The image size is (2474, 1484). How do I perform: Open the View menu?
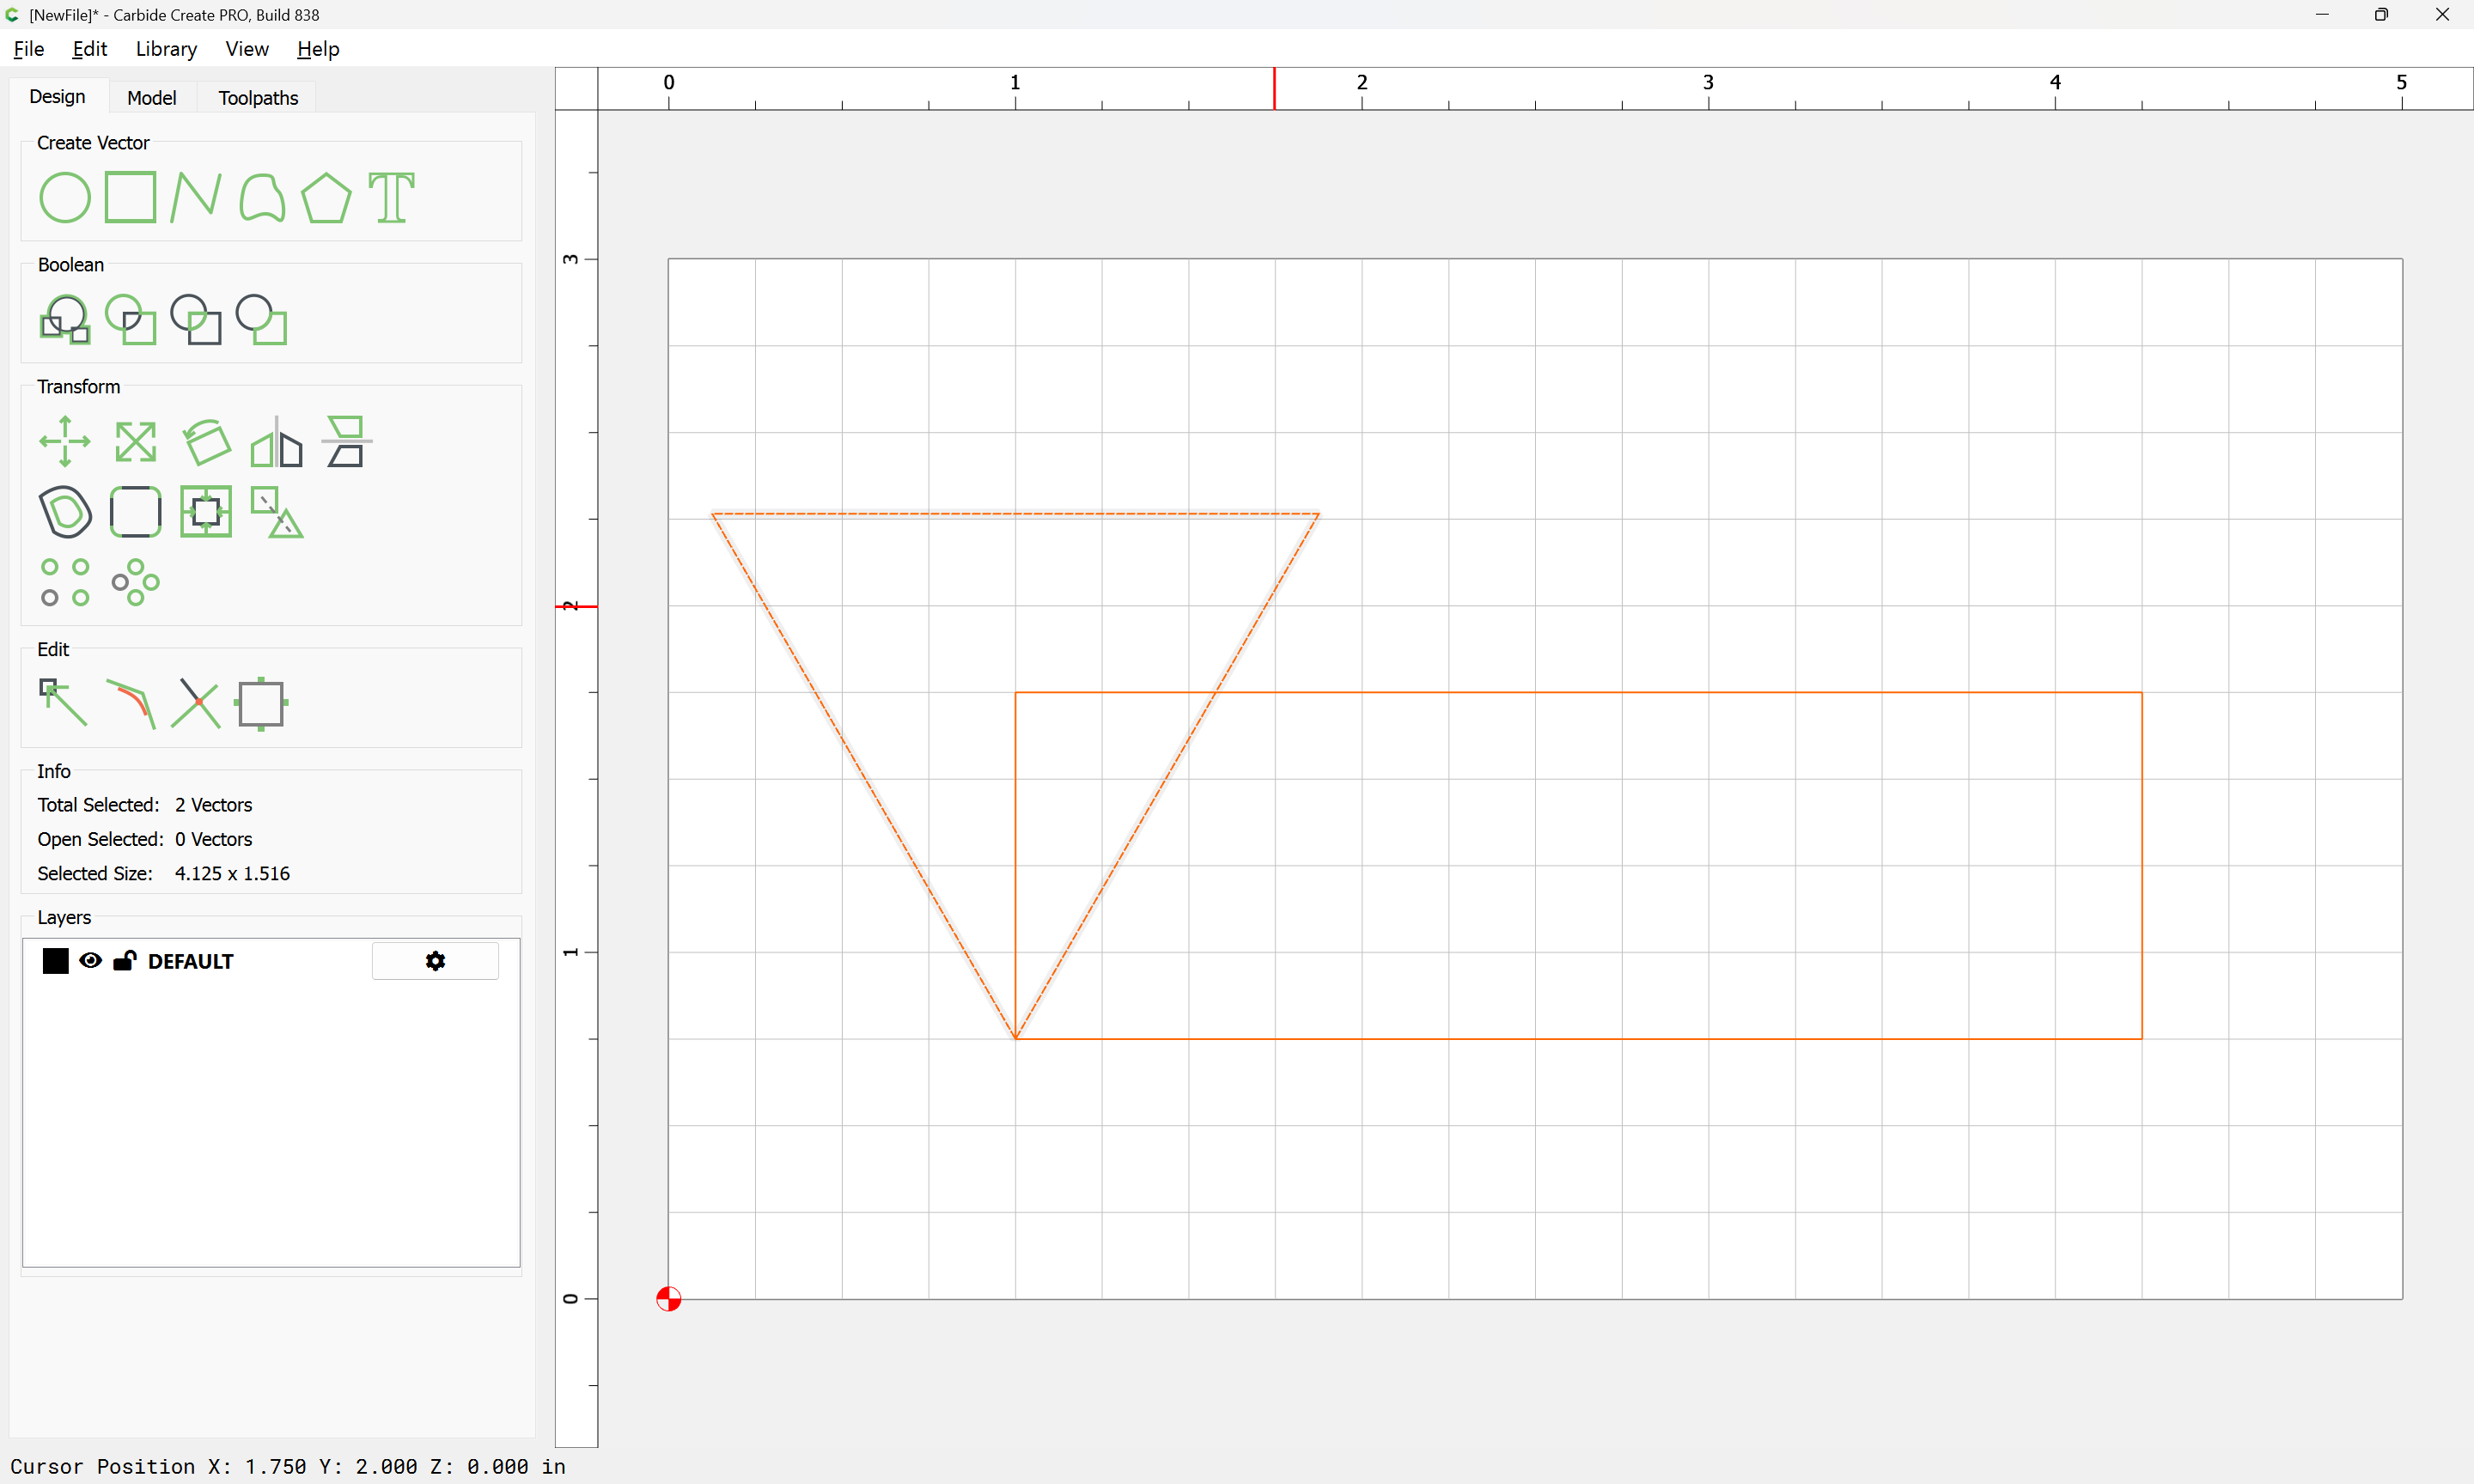(246, 49)
